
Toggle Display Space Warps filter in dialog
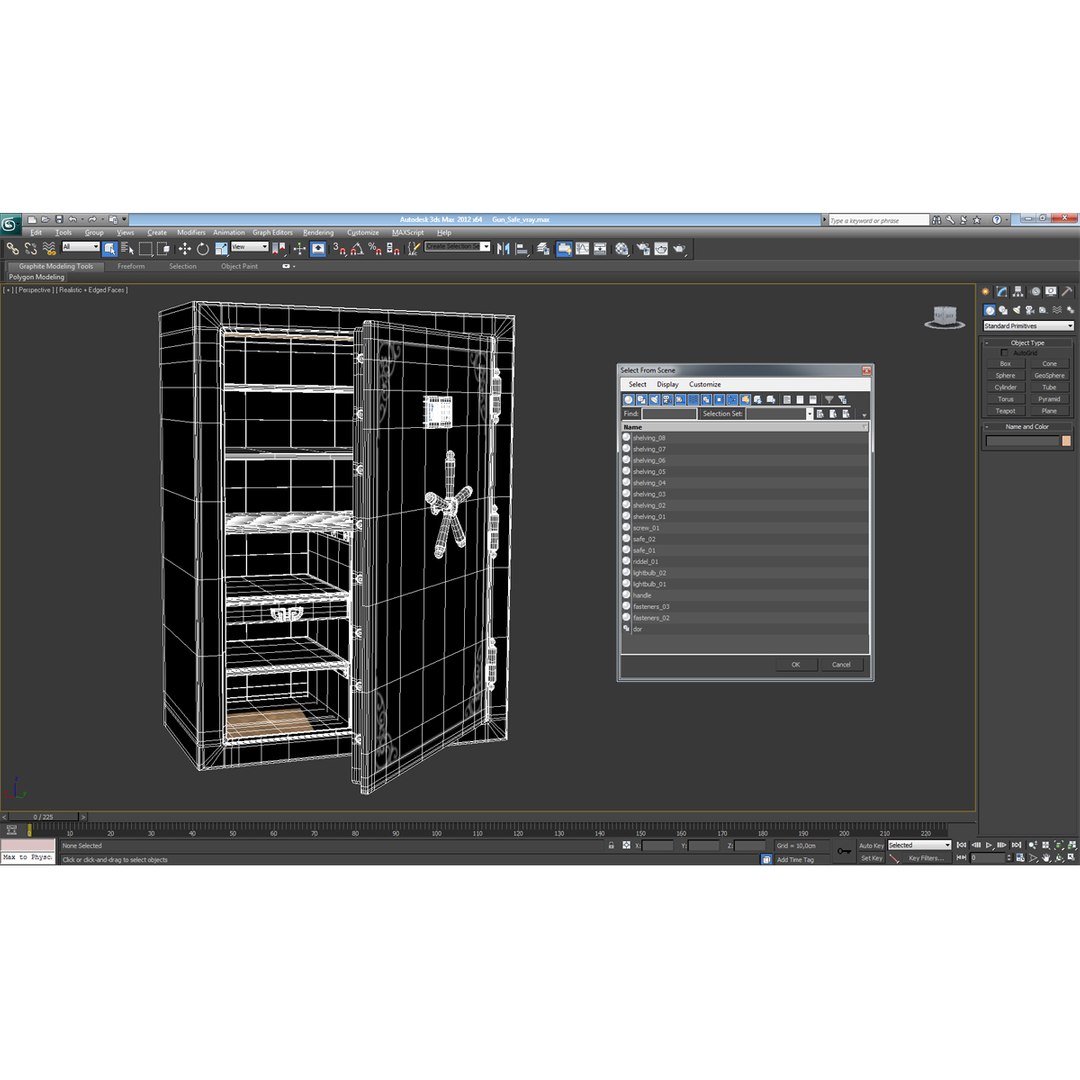693,399
